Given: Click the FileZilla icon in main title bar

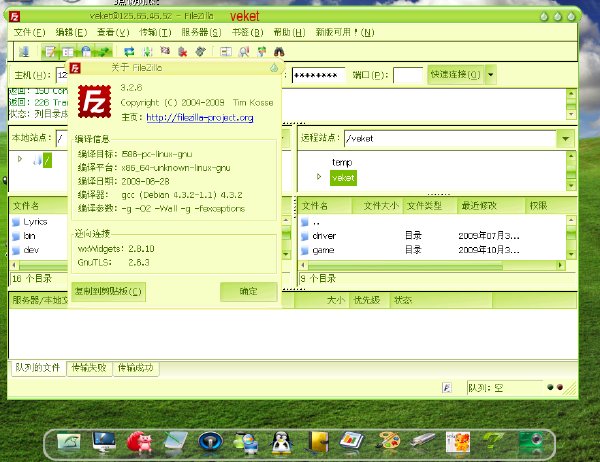Looking at the screenshot, I should (x=15, y=16).
